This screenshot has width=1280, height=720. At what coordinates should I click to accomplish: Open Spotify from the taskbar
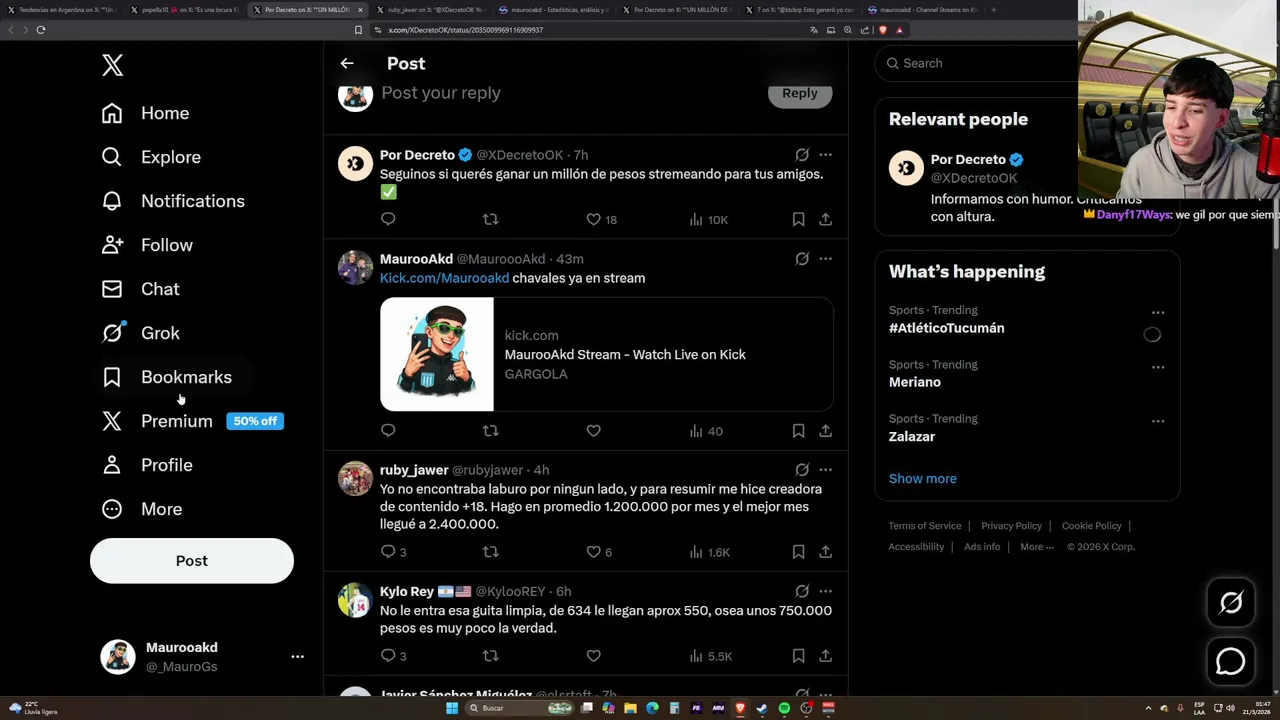pyautogui.click(x=784, y=708)
